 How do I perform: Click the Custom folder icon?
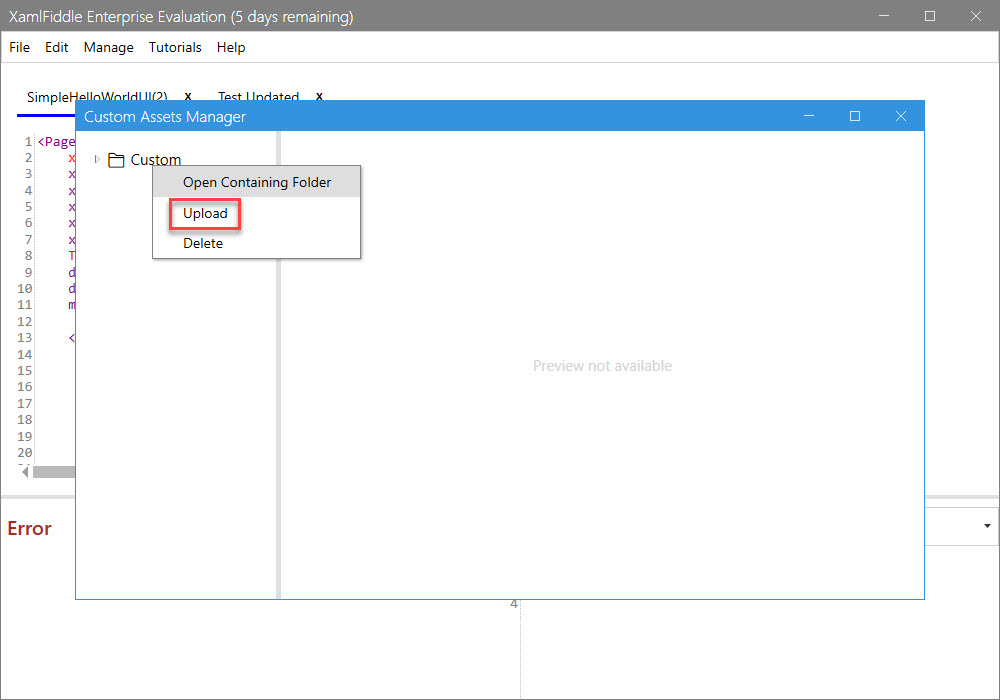116,160
